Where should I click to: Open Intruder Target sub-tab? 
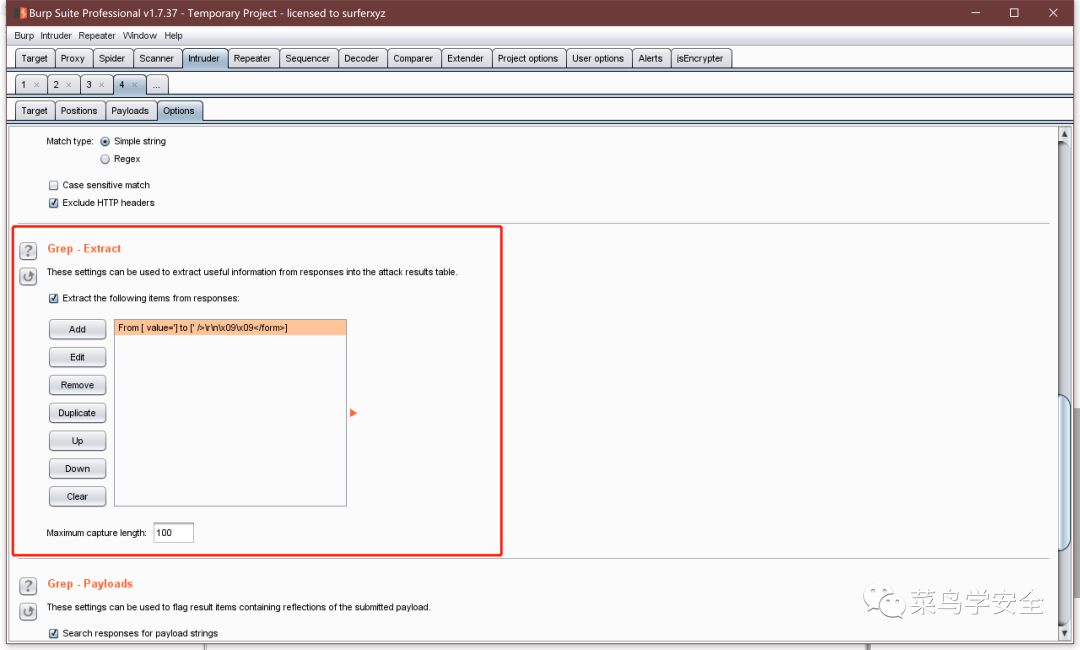(34, 111)
